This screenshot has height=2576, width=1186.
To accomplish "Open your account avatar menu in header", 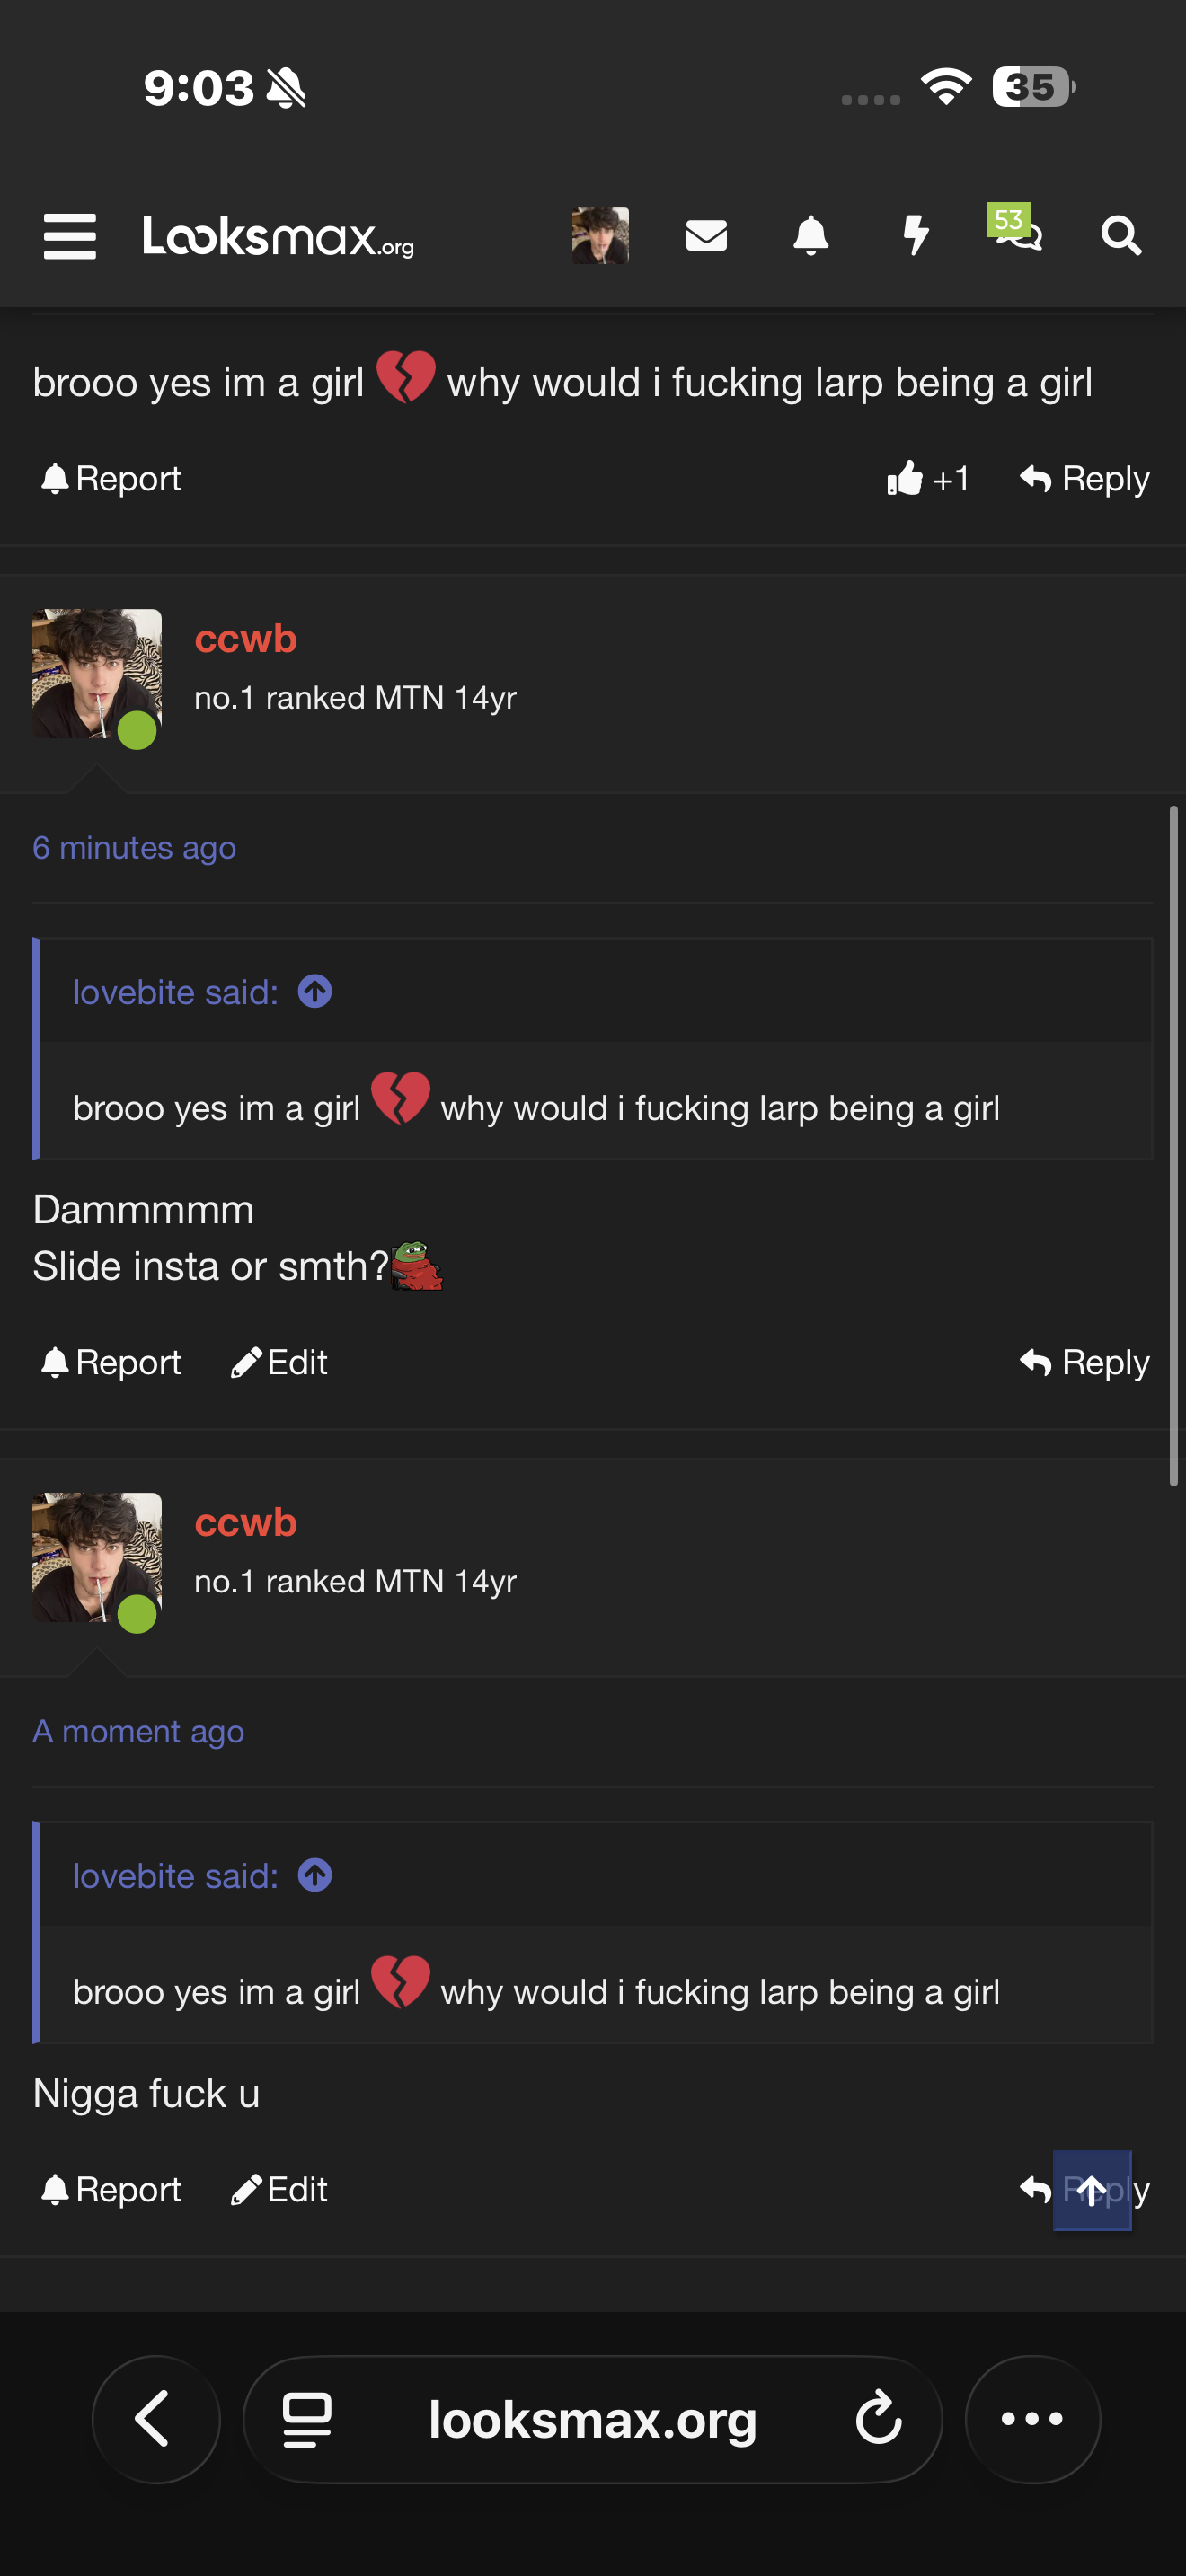I will pyautogui.click(x=600, y=236).
